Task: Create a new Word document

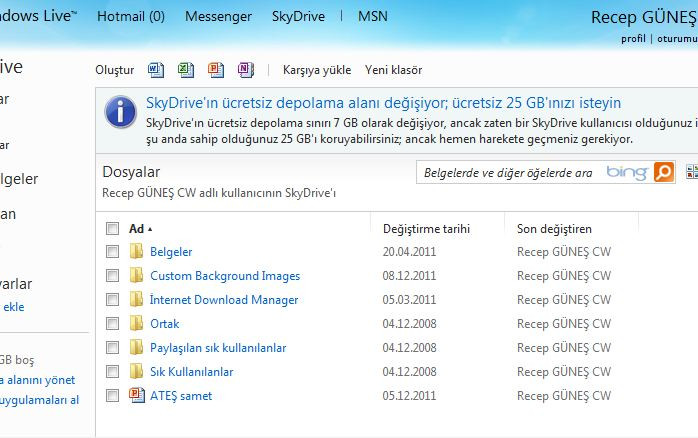Action: pyautogui.click(x=156, y=70)
